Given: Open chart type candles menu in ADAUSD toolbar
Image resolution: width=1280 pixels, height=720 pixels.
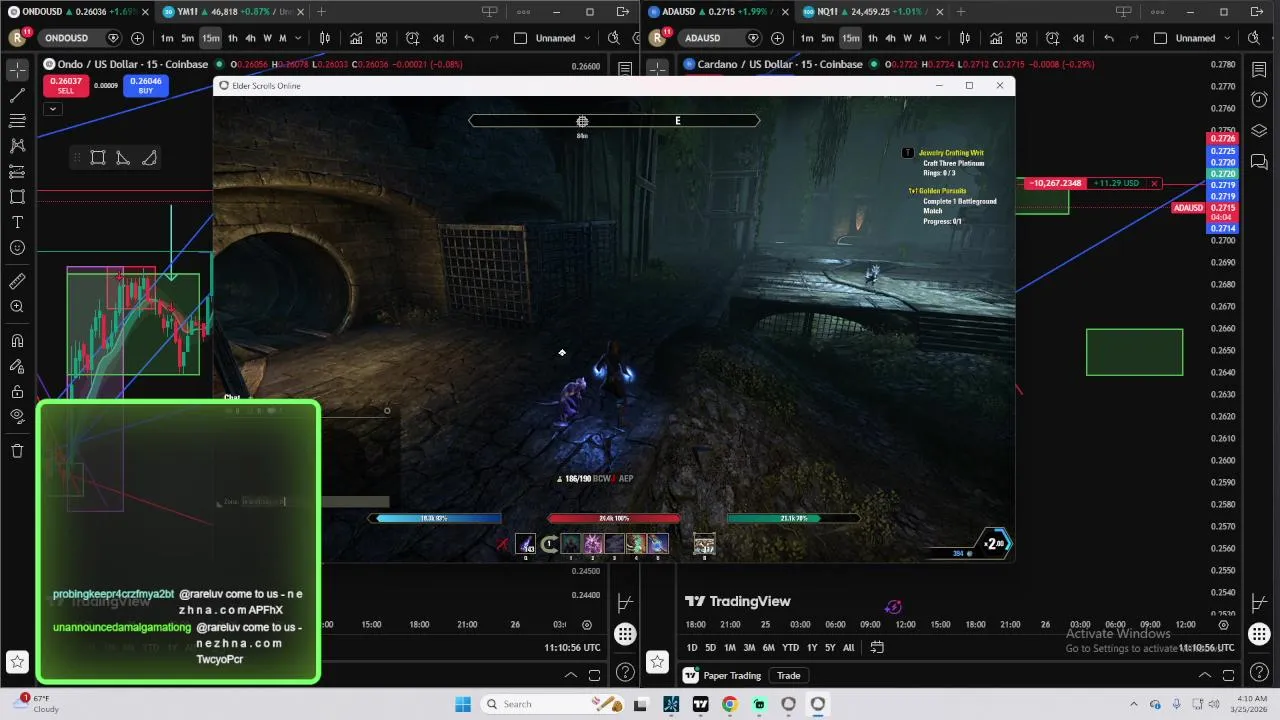Looking at the screenshot, I should 965,38.
